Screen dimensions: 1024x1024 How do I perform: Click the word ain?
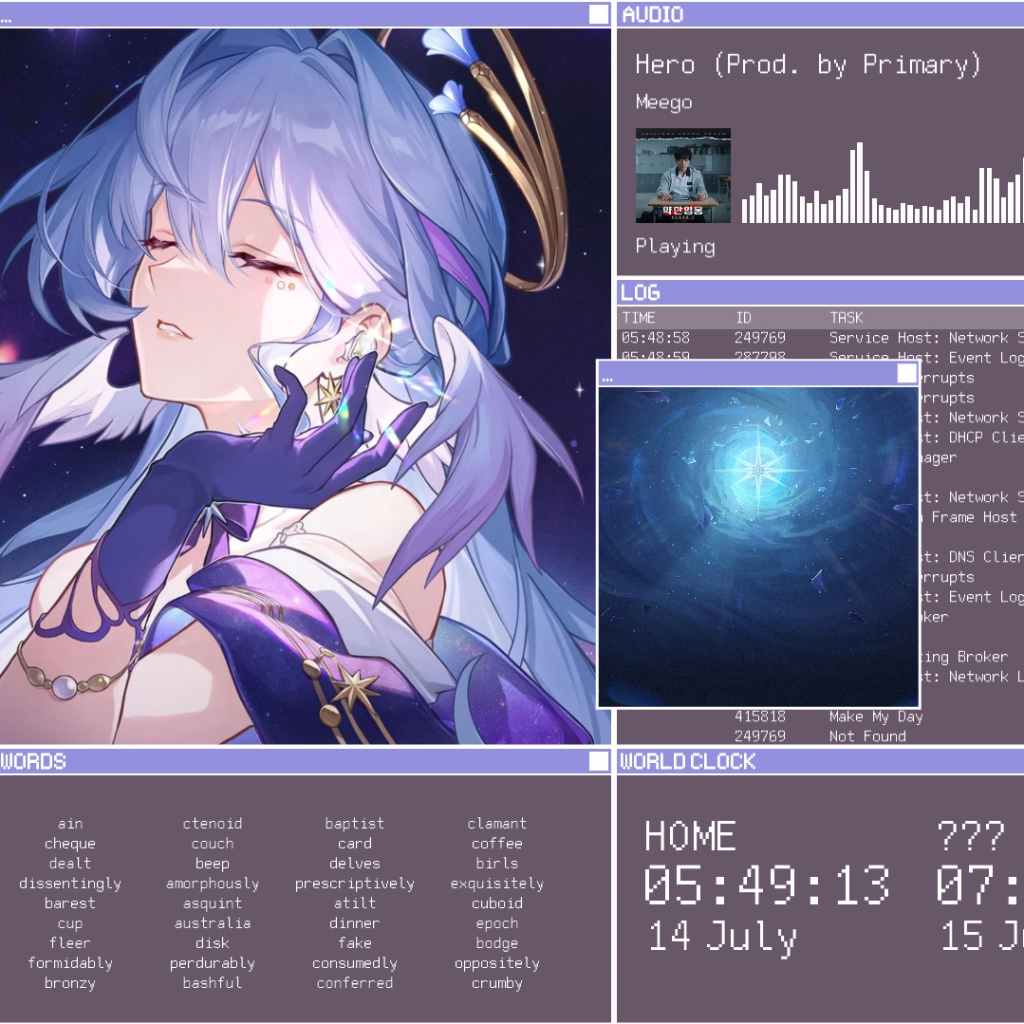point(70,824)
